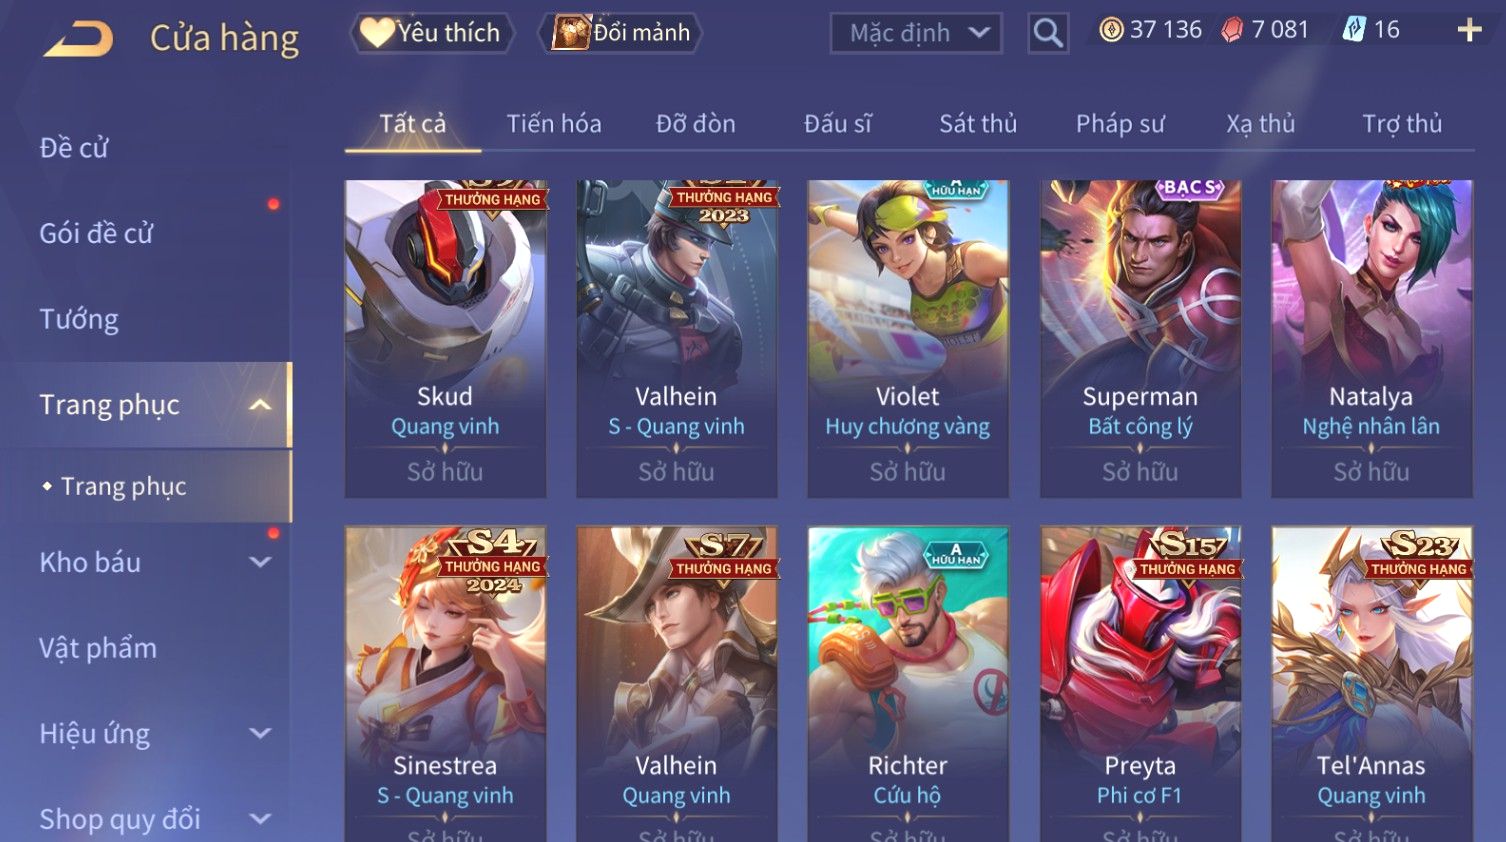Tap the plus icon to add currency
The width and height of the screenshot is (1506, 842).
click(x=1469, y=30)
